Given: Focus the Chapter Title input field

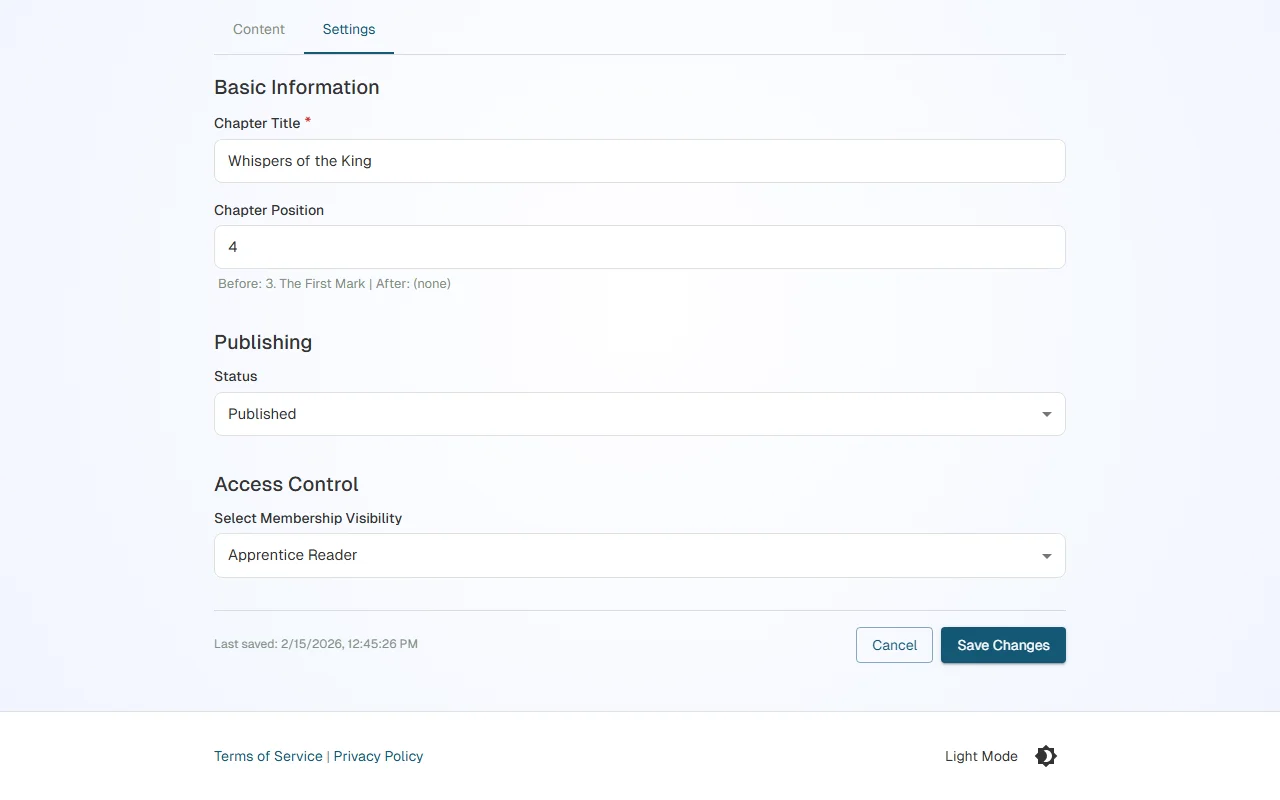Looking at the screenshot, I should pos(640,161).
